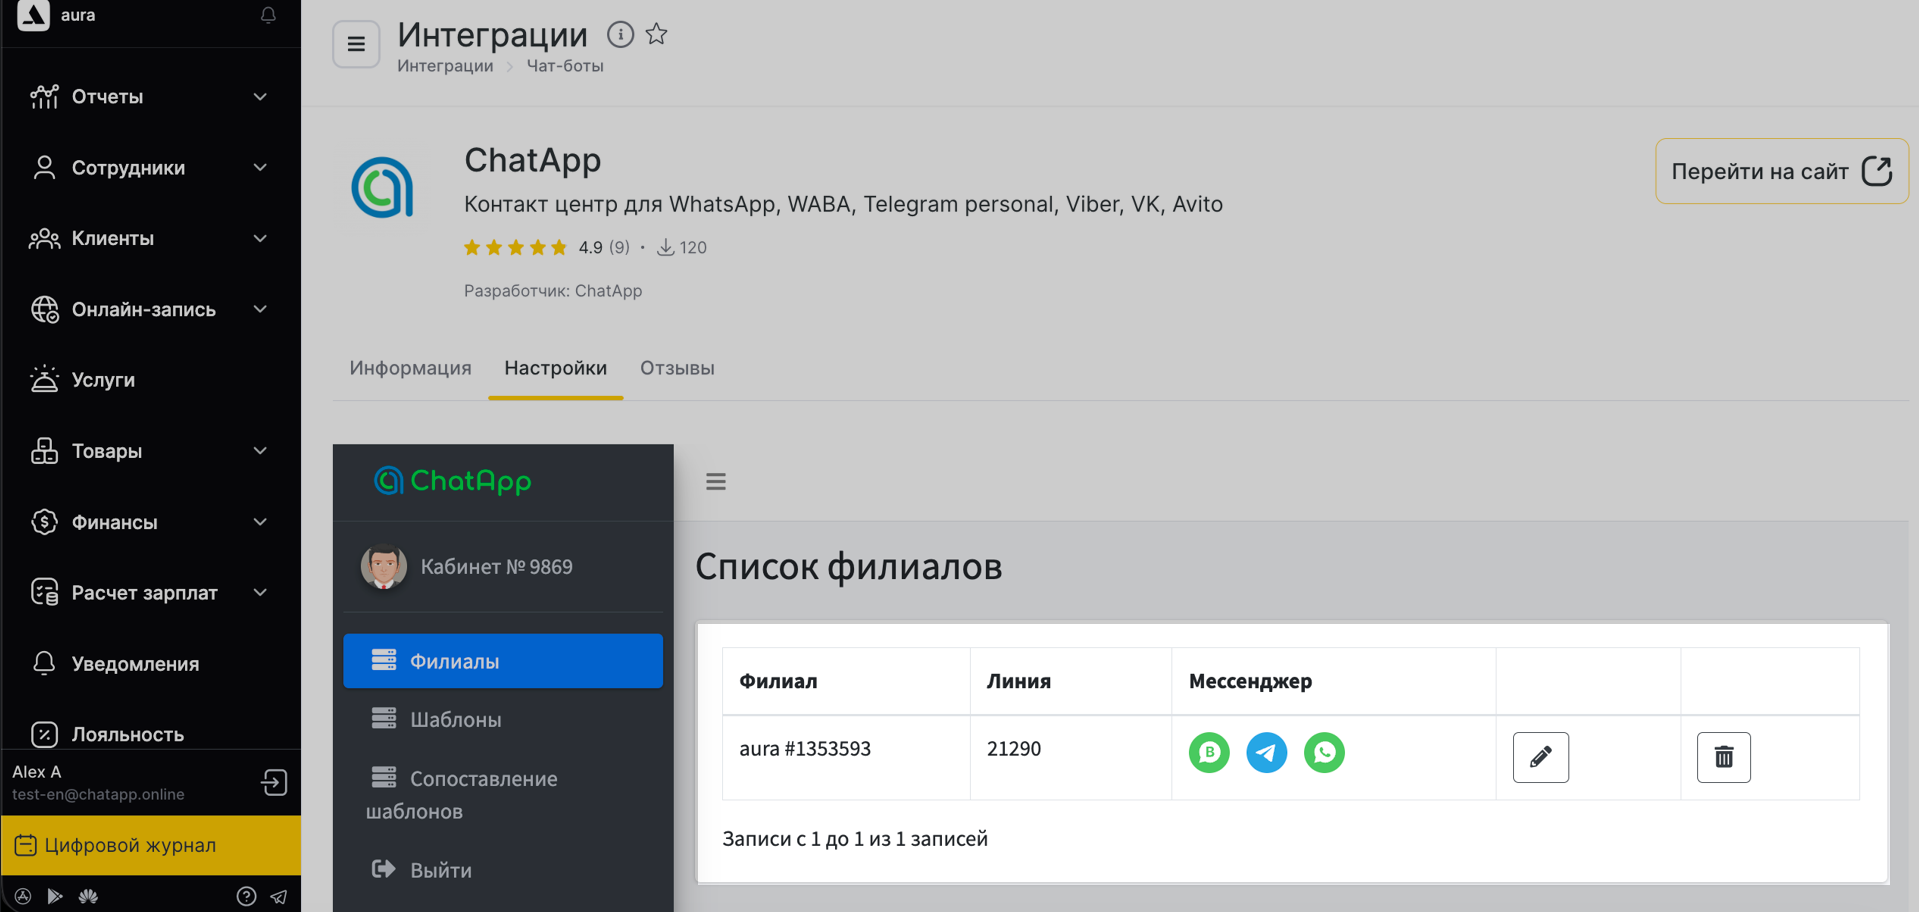Expand the Клиенты menu section
1919x912 pixels.
150,239
